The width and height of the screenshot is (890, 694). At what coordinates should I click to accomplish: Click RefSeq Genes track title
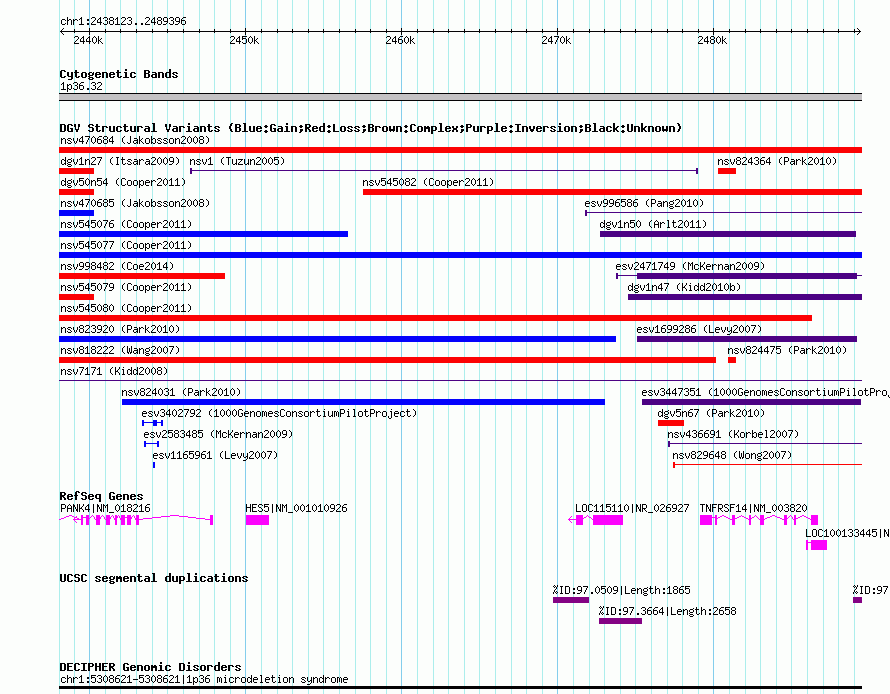pyautogui.click(x=101, y=496)
